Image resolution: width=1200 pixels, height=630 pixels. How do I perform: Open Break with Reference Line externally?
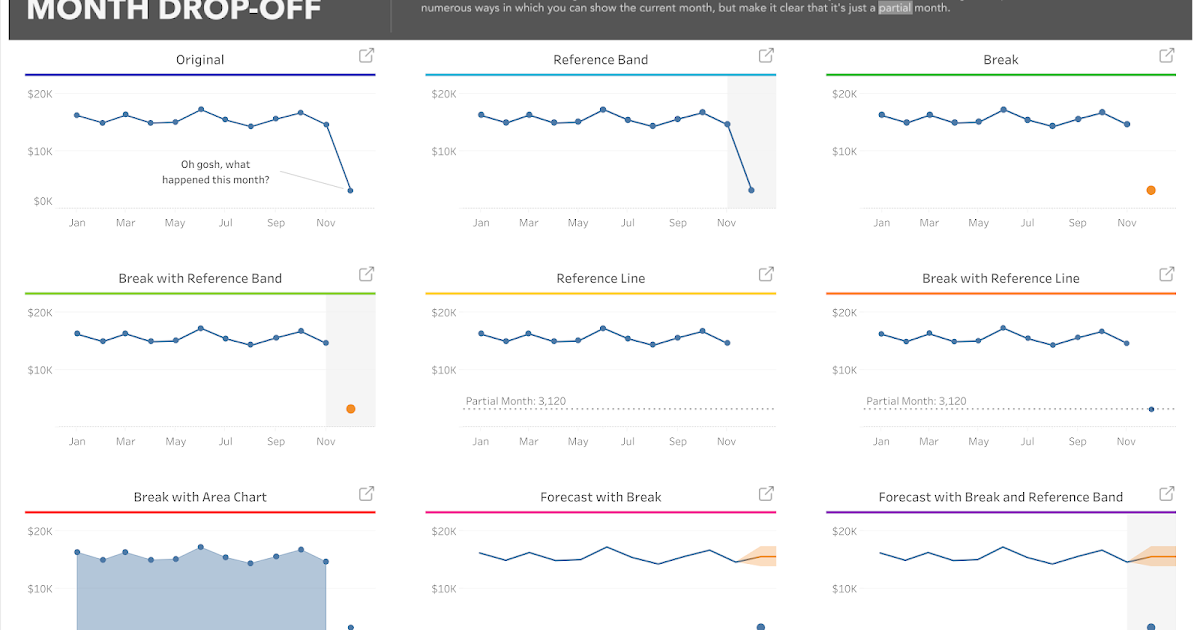pos(1166,274)
